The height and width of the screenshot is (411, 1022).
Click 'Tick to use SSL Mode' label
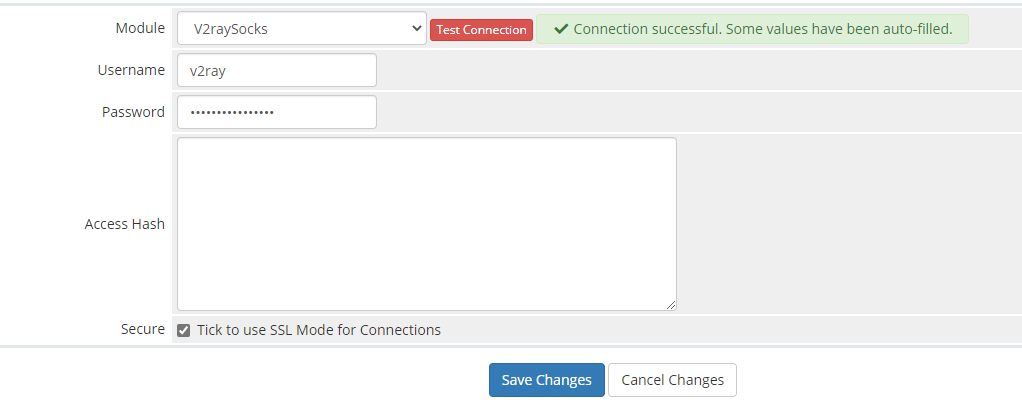coord(318,330)
